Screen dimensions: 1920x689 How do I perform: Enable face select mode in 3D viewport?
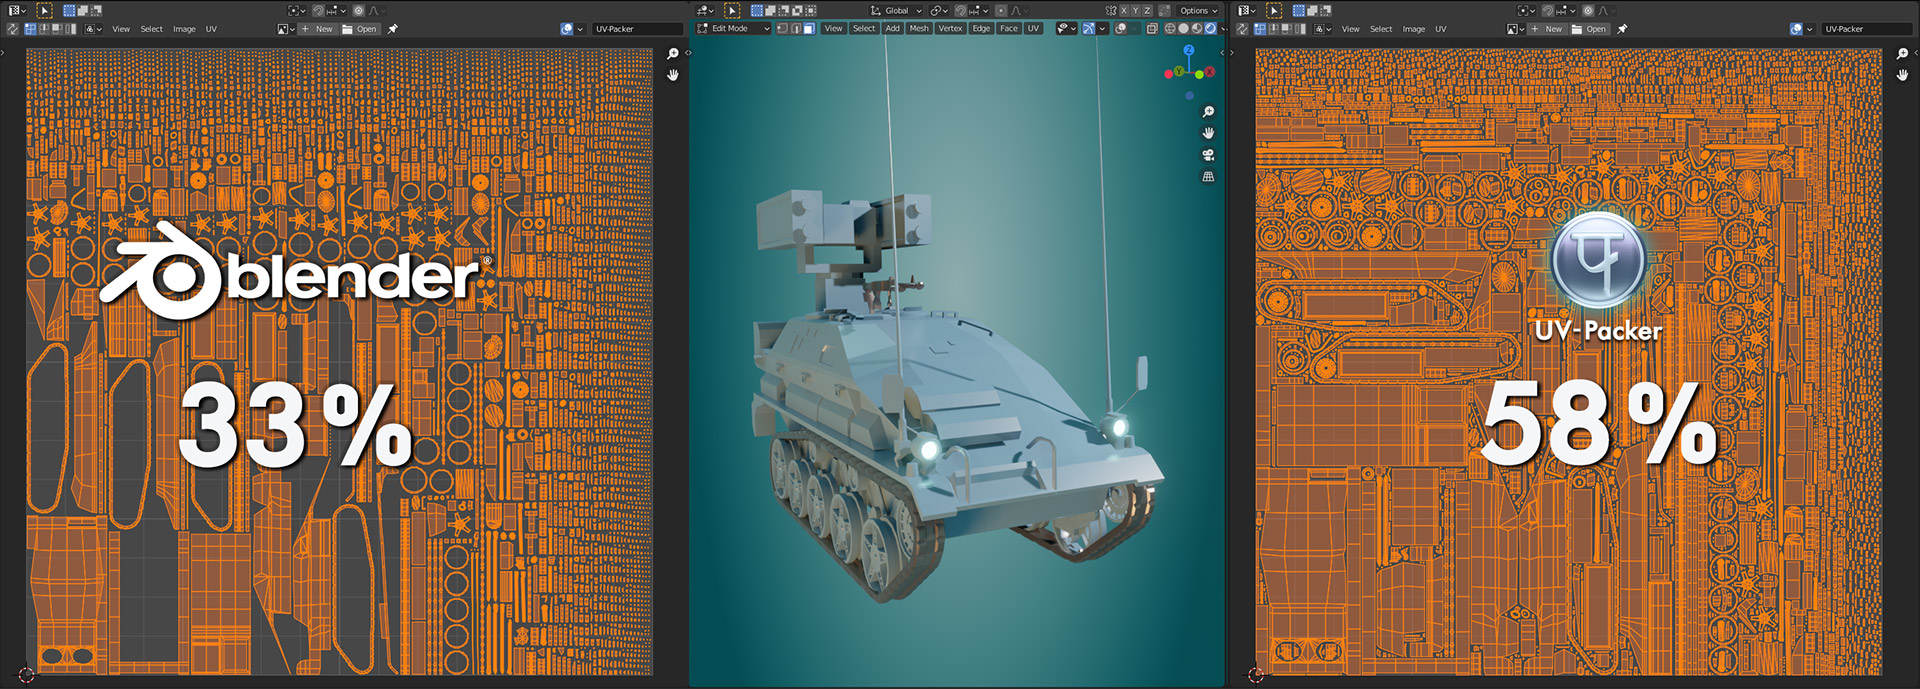click(x=809, y=28)
